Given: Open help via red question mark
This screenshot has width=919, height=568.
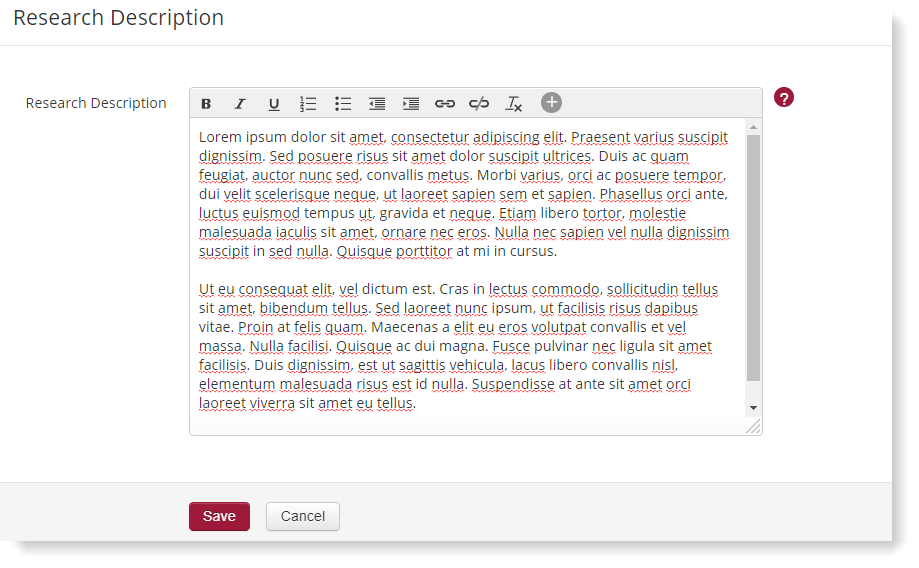Looking at the screenshot, I should (784, 98).
